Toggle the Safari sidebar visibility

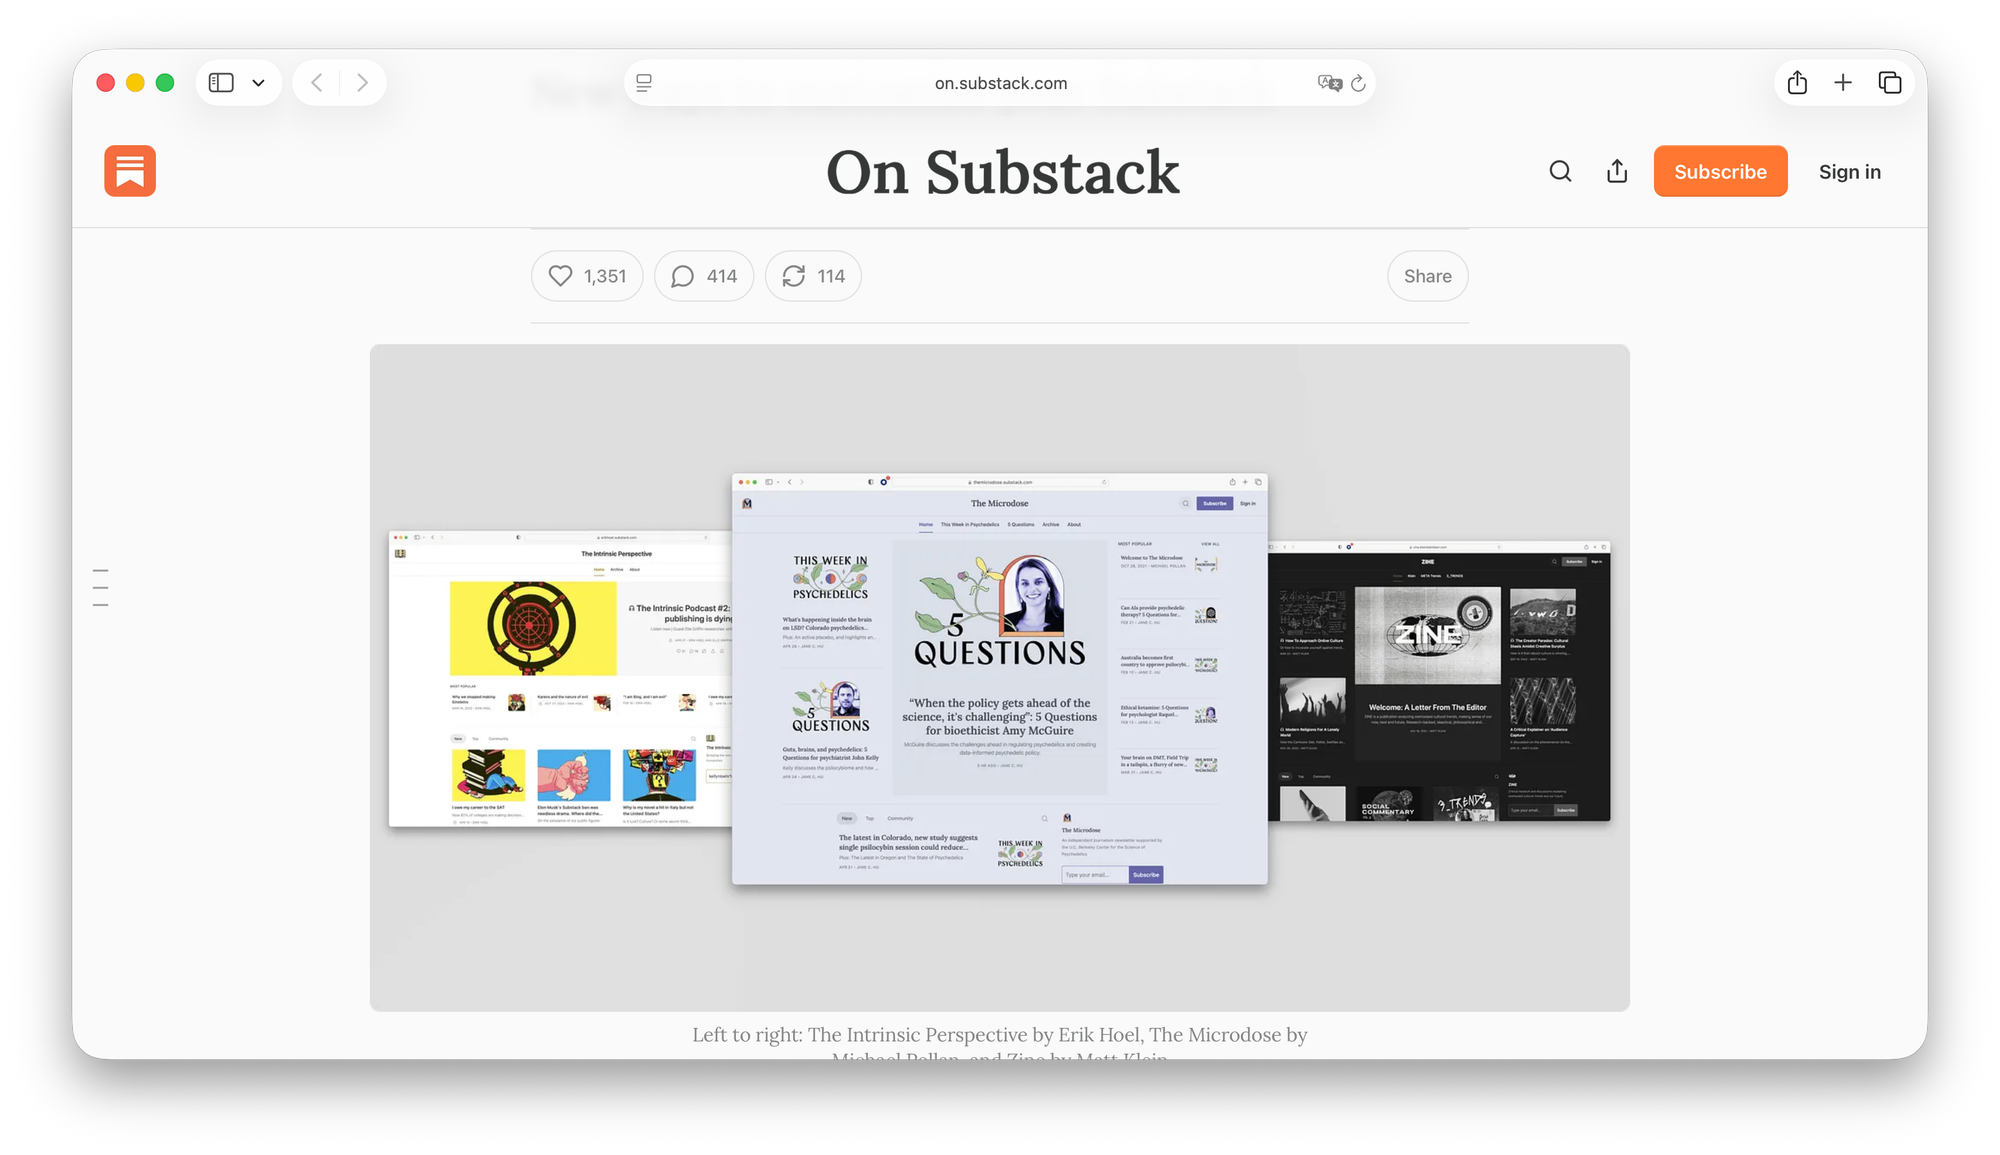[220, 82]
